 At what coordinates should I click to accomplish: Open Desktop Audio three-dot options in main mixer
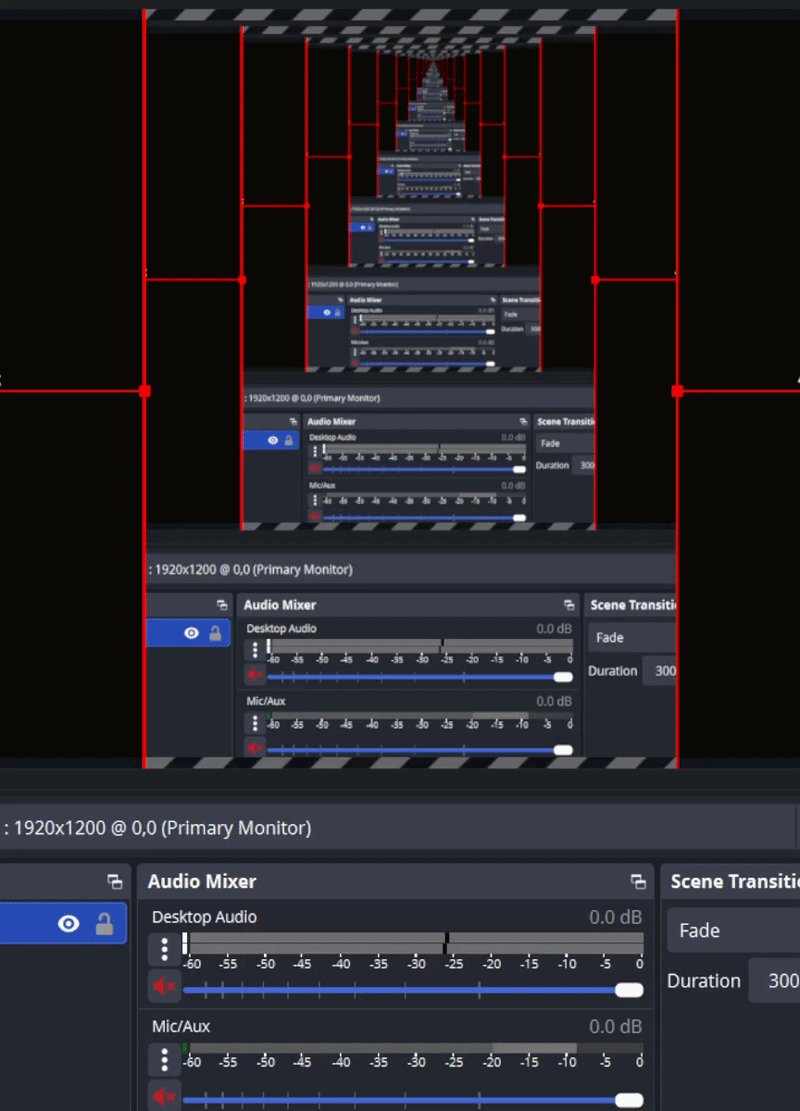(164, 949)
